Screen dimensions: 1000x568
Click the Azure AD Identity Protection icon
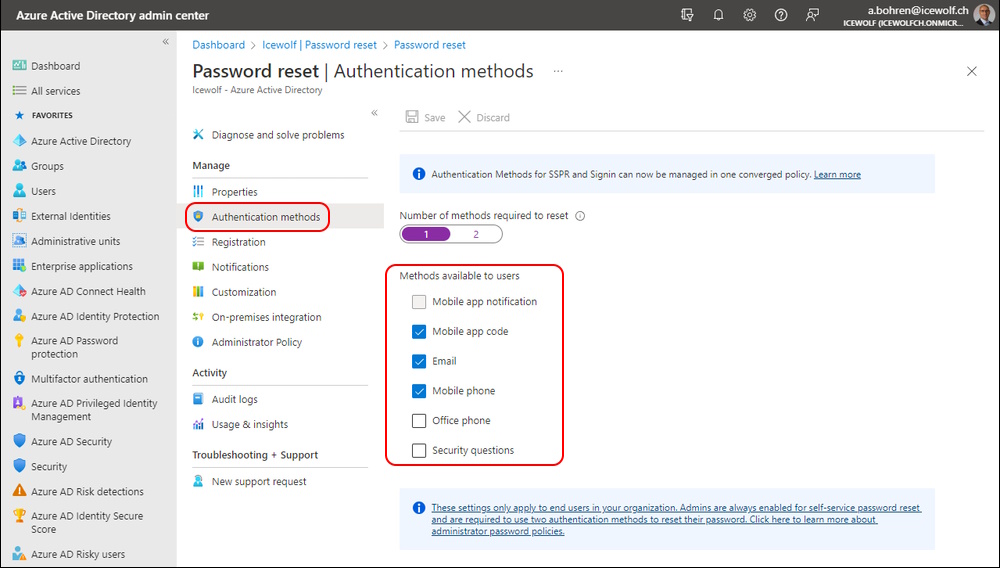click(x=20, y=316)
